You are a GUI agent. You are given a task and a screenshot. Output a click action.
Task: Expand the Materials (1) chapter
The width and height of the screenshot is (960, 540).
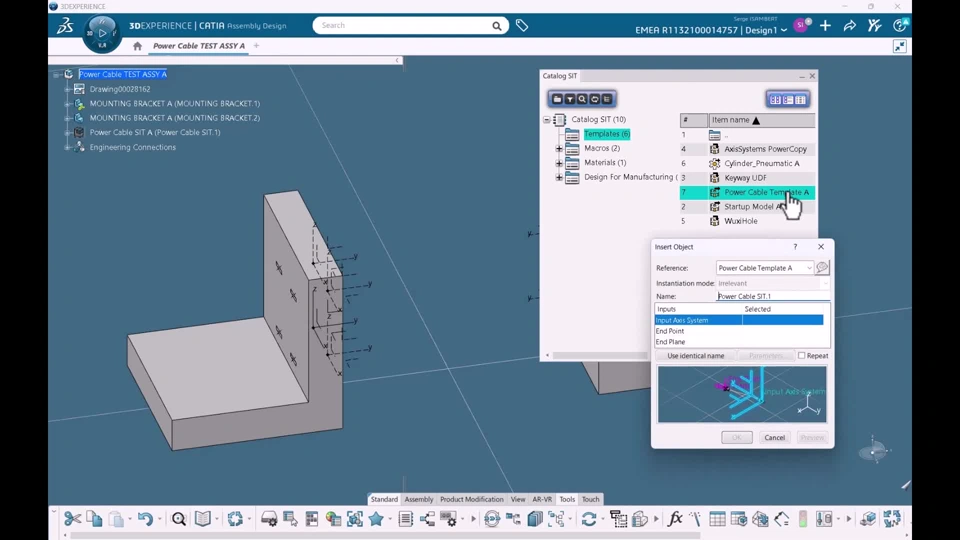(559, 163)
